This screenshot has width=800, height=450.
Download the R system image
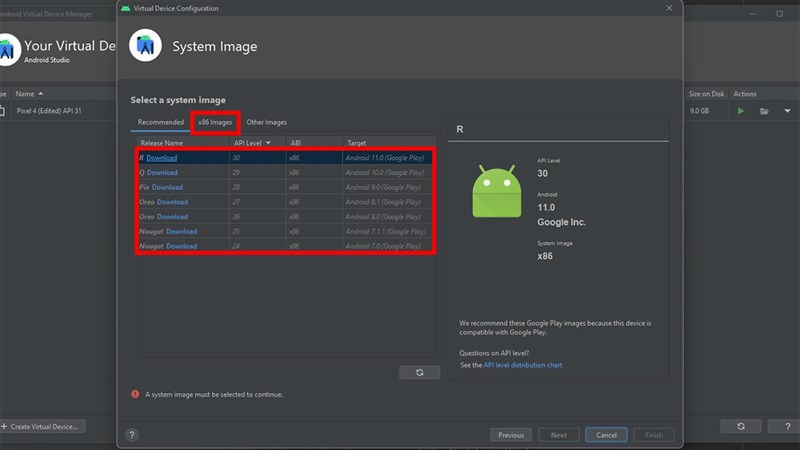162,158
